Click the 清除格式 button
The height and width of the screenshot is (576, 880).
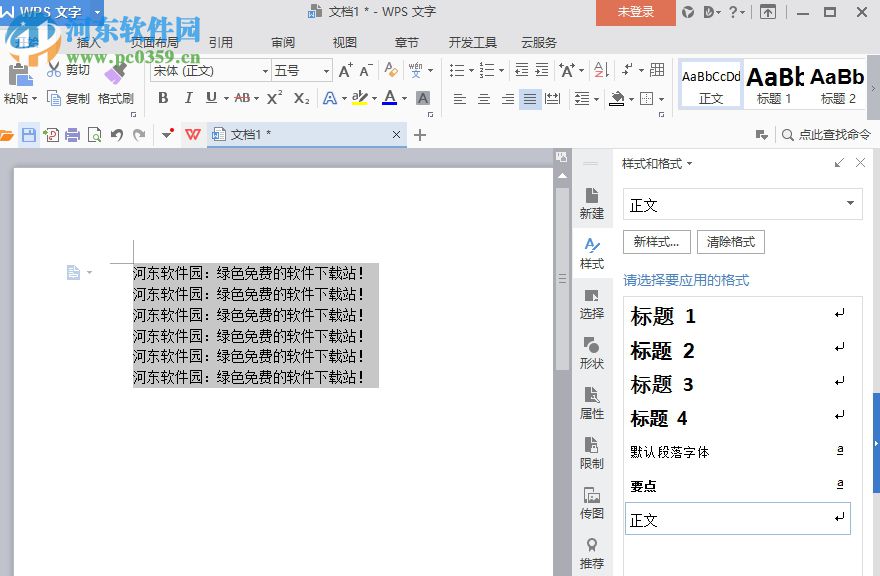coord(731,242)
